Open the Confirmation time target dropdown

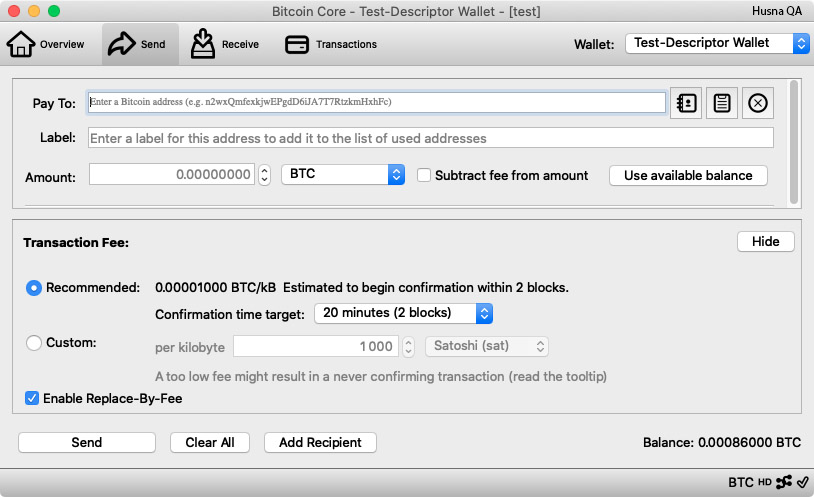[x=403, y=313]
